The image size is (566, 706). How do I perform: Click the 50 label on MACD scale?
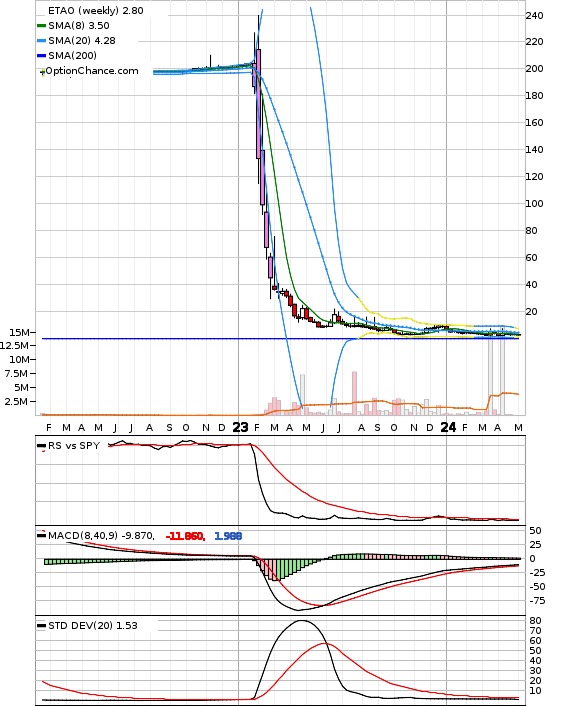pyautogui.click(x=535, y=530)
